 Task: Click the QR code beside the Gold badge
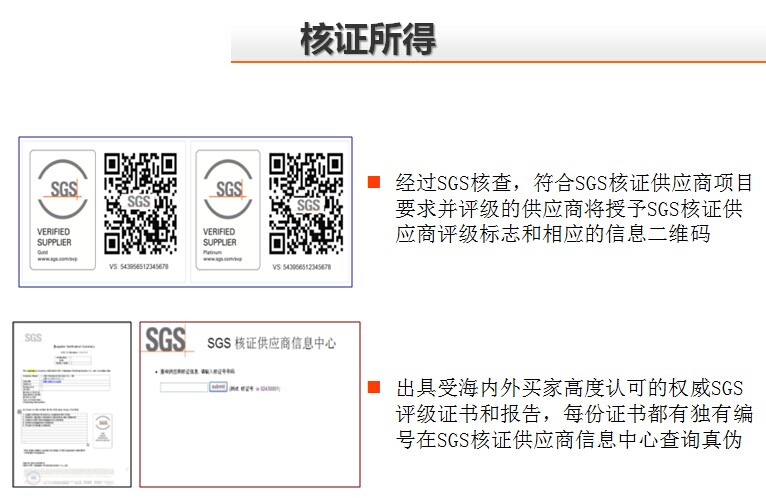click(x=140, y=203)
